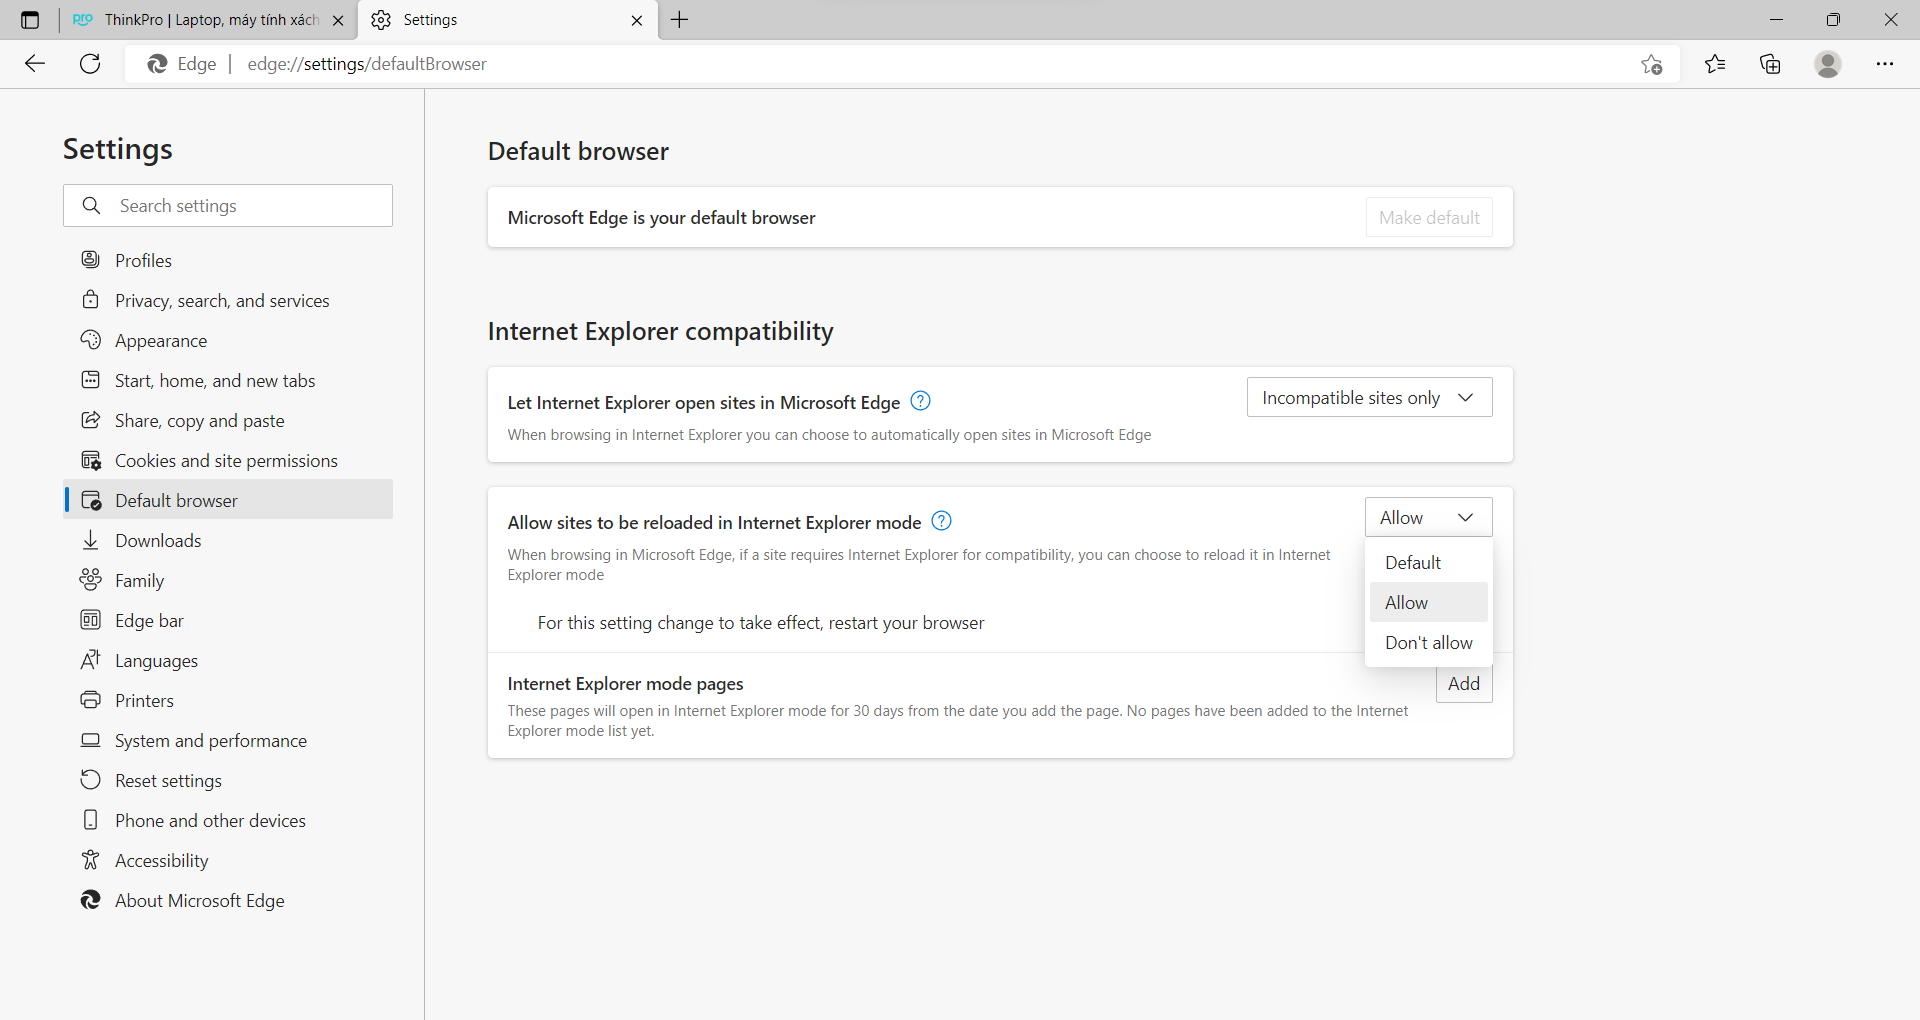Click the Downloads arrow icon

tap(90, 540)
